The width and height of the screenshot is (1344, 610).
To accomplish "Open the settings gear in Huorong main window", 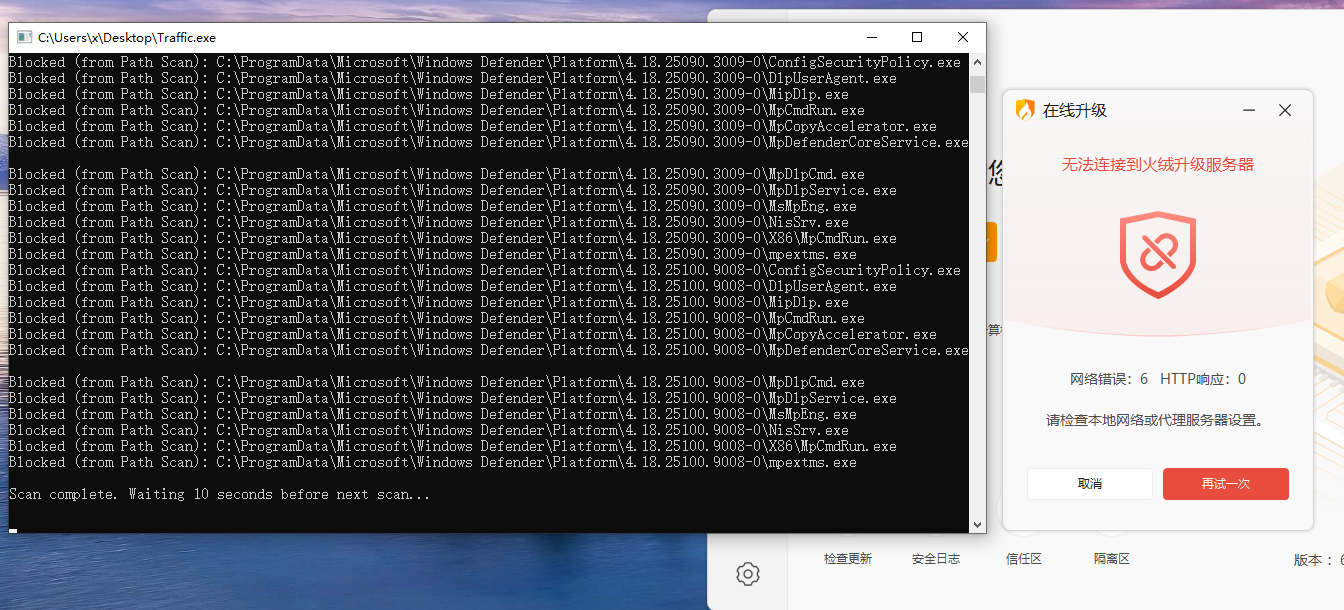I will 747,573.
